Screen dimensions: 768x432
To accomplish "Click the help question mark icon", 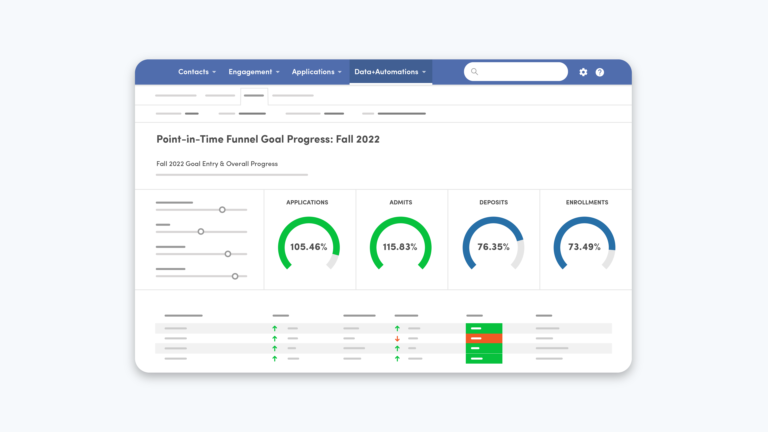I will (600, 72).
